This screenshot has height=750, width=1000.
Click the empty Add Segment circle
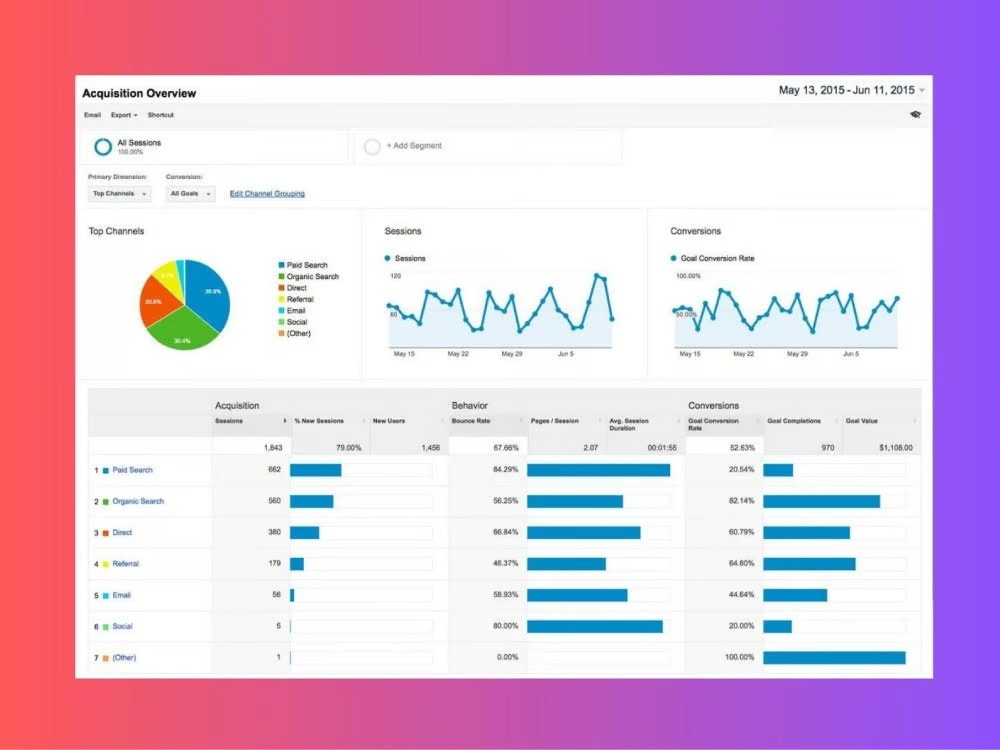[x=372, y=147]
